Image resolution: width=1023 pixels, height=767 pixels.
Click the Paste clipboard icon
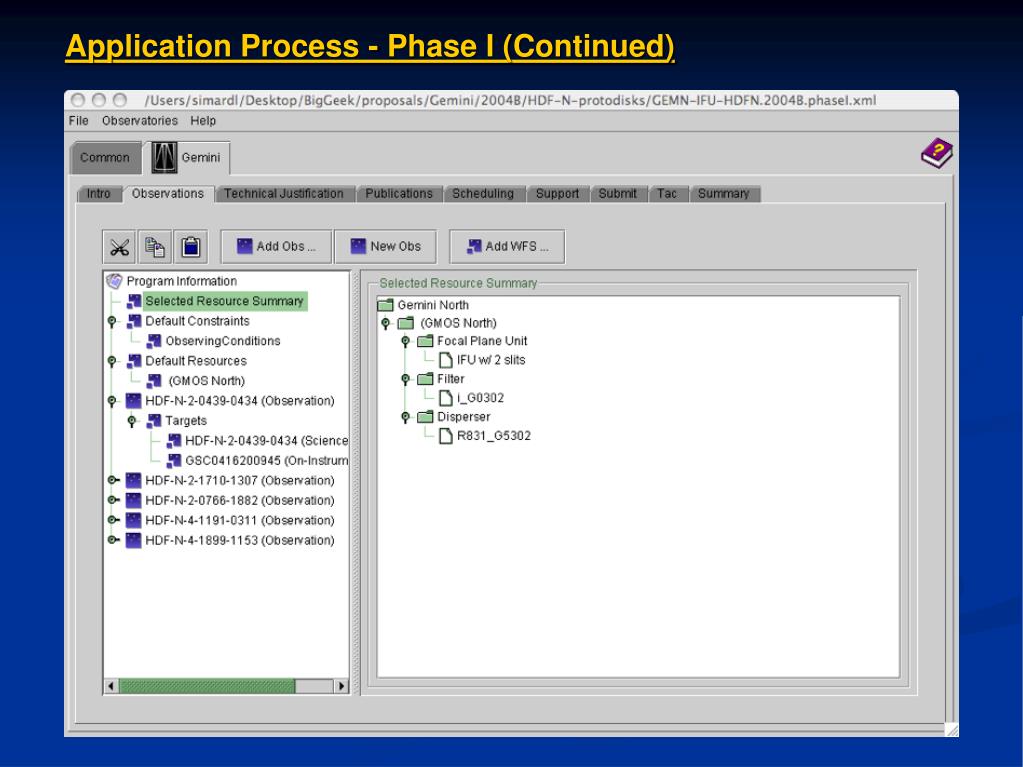point(191,247)
